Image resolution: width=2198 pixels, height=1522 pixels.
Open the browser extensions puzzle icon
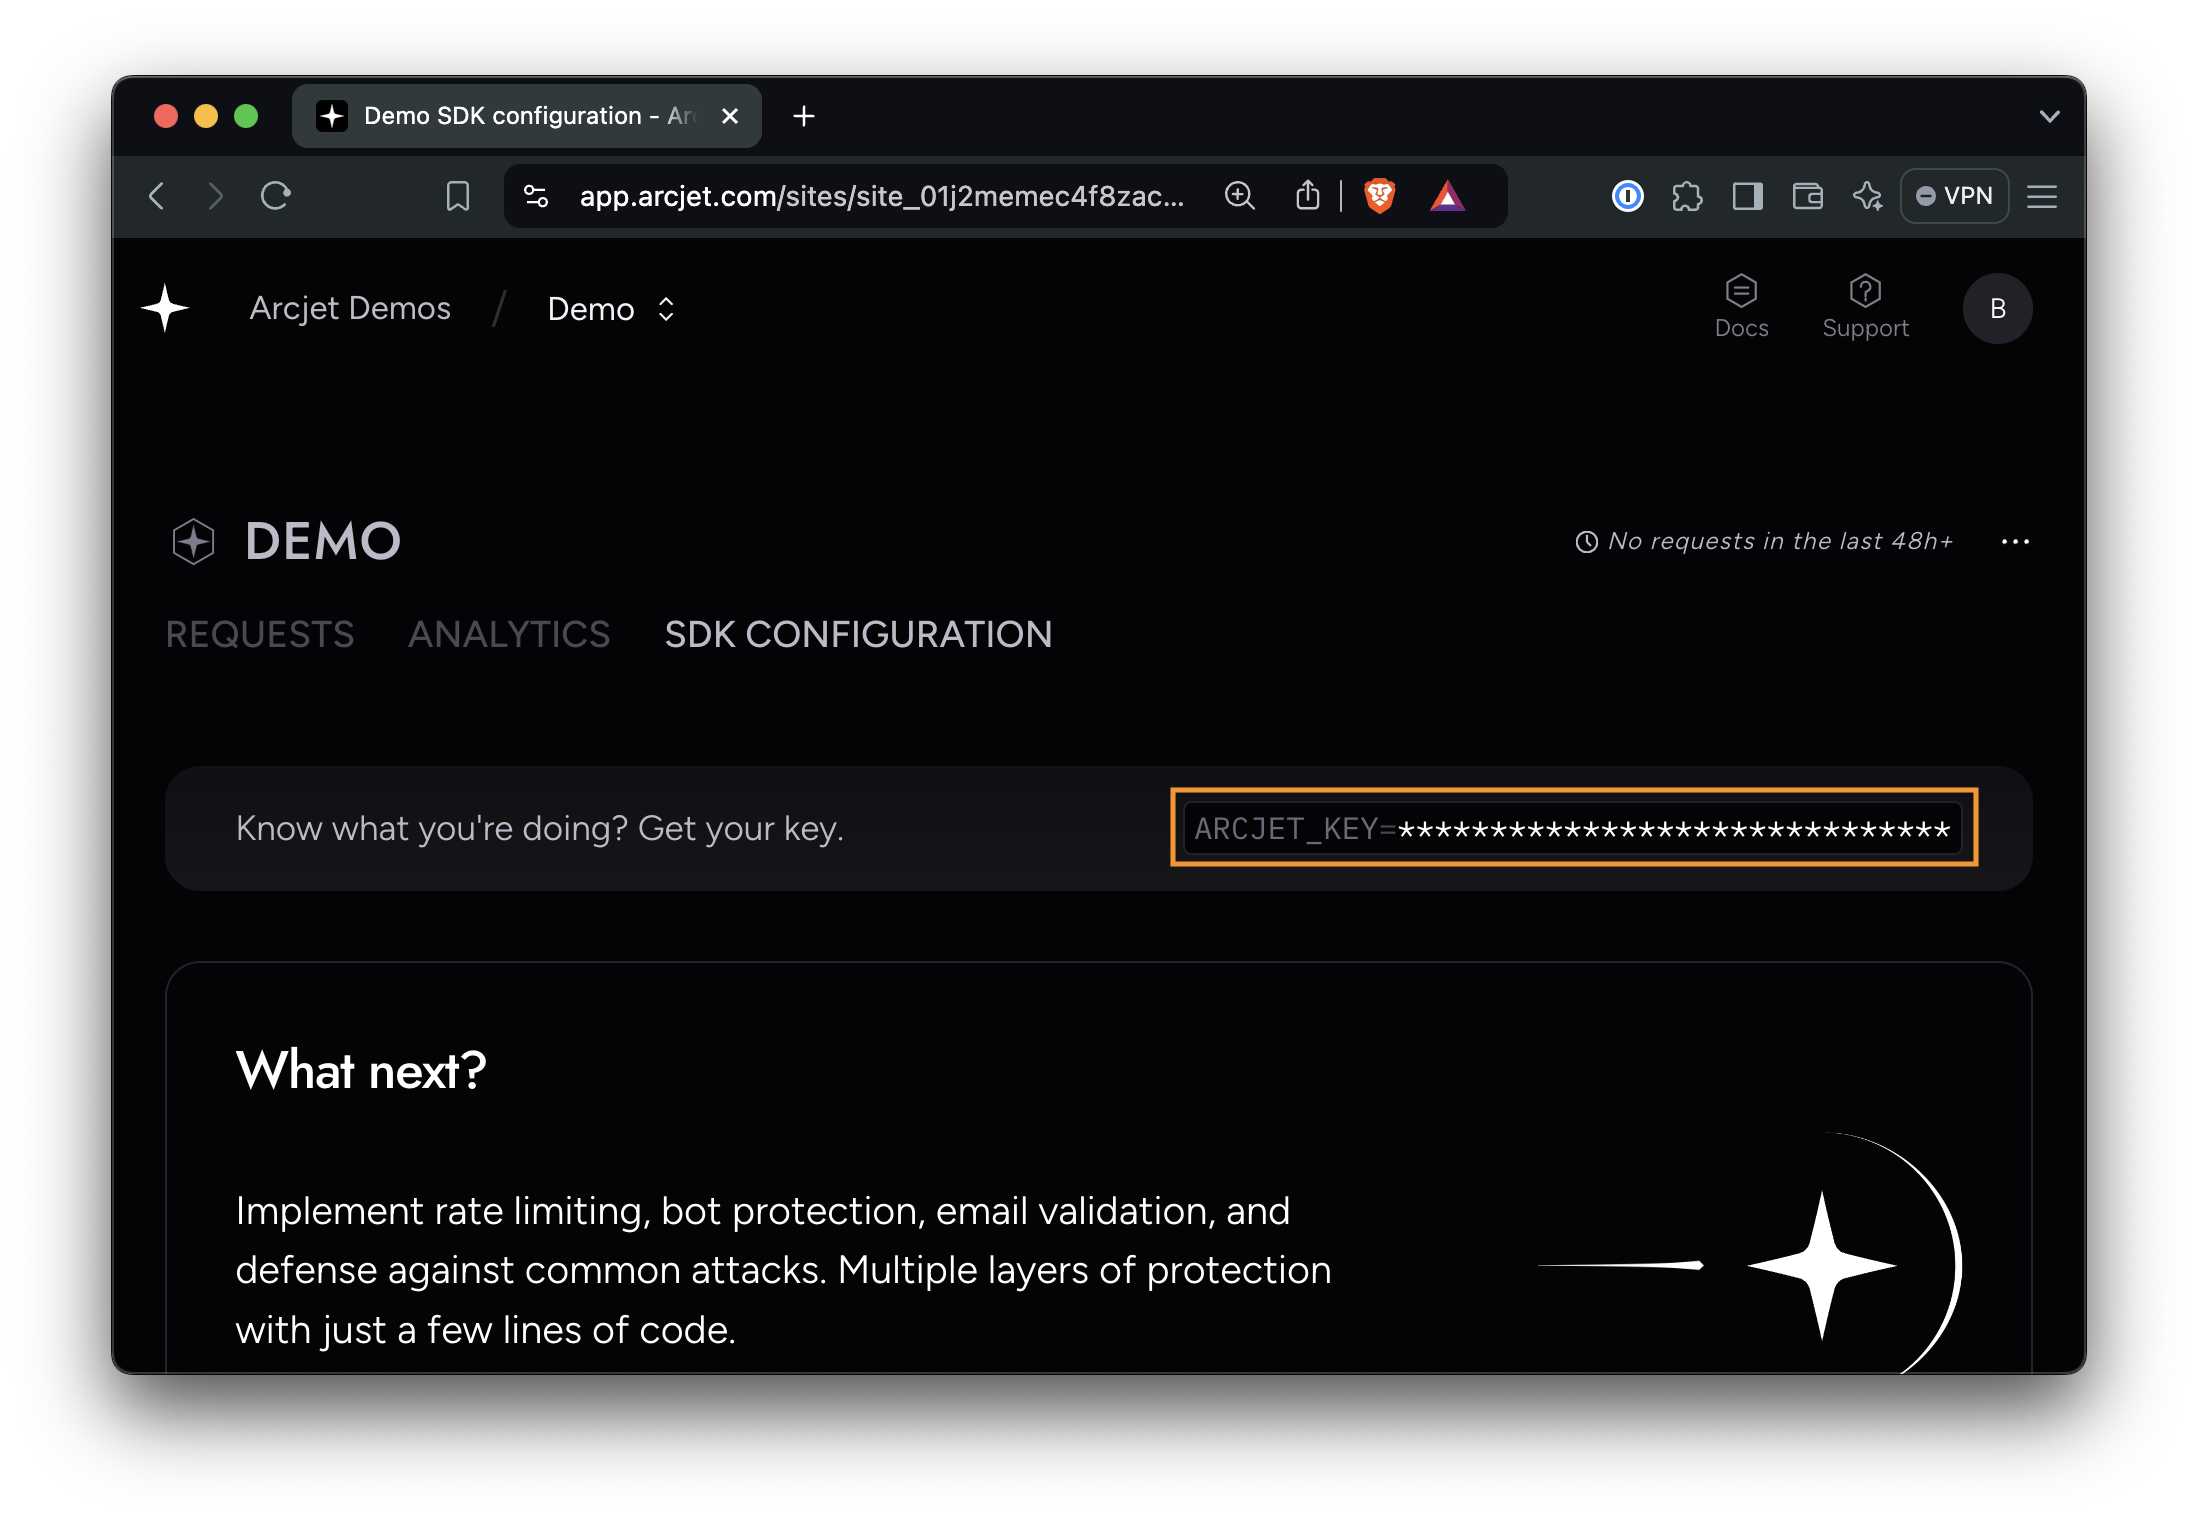pos(1689,196)
